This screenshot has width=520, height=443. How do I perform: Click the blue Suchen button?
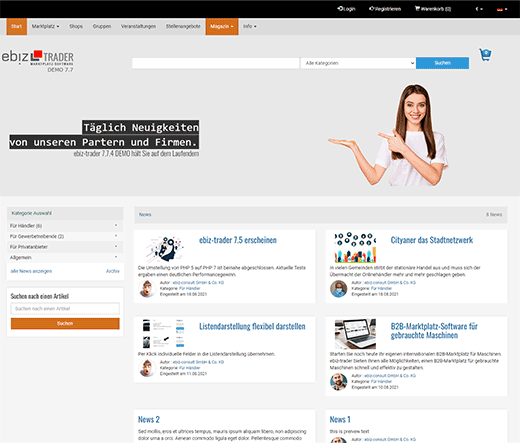(x=442, y=63)
